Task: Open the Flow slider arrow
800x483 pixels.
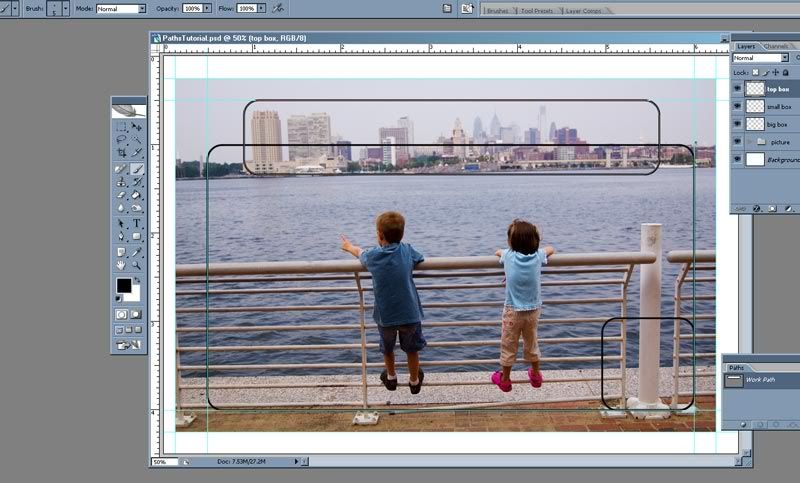Action: [261, 9]
